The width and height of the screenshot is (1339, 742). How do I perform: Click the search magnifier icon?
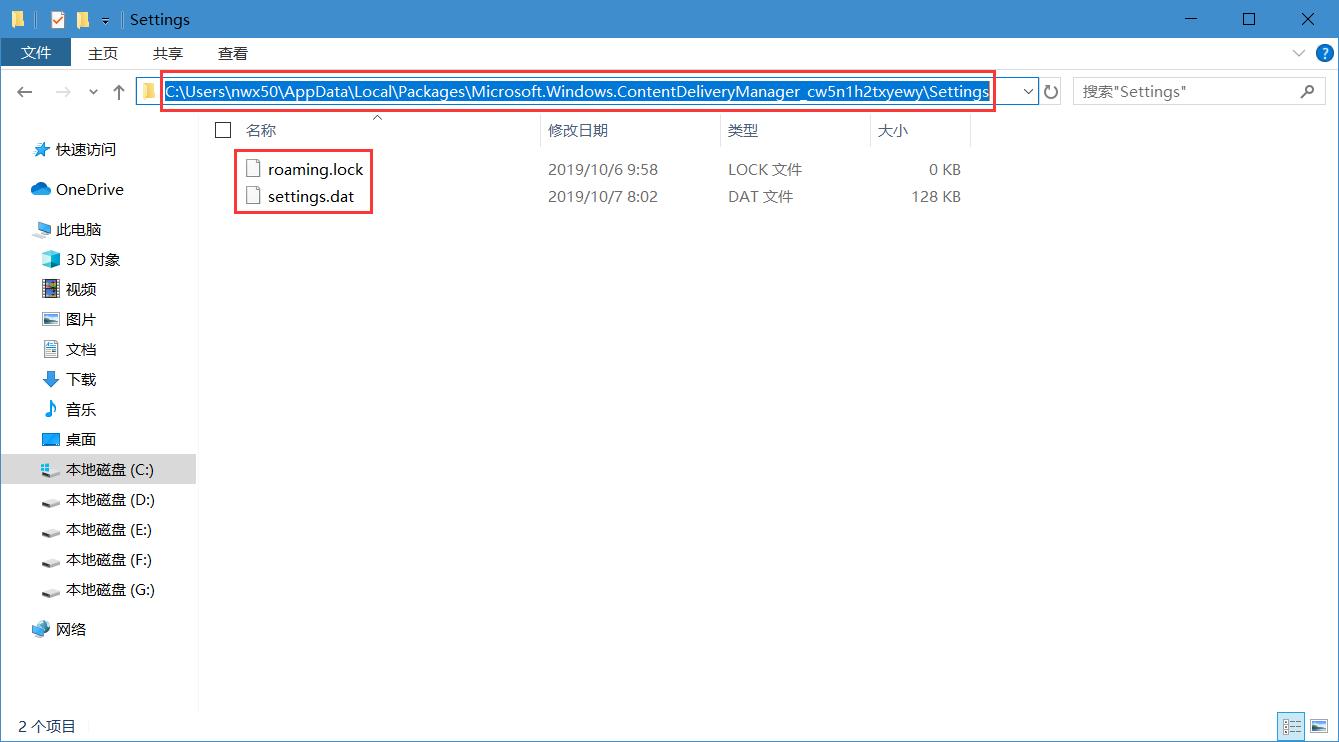pos(1307,92)
